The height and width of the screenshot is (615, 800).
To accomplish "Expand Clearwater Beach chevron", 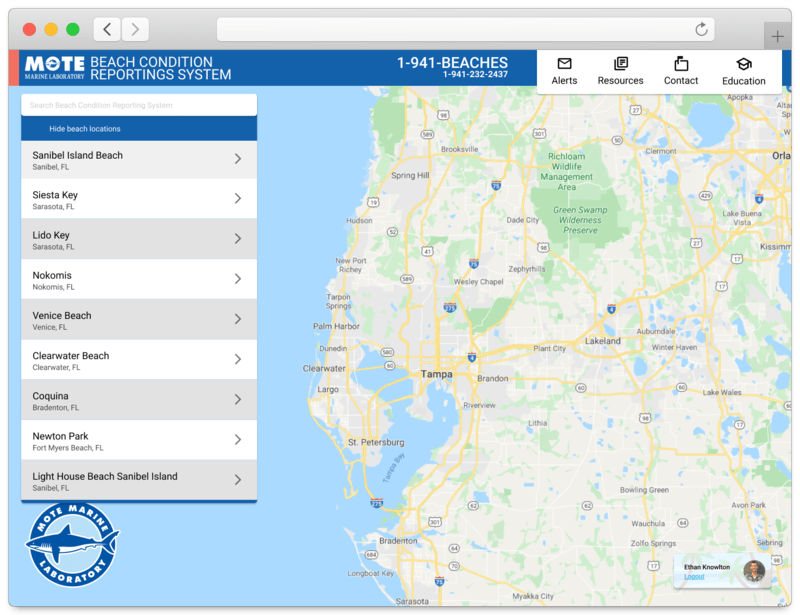I will (x=238, y=359).
